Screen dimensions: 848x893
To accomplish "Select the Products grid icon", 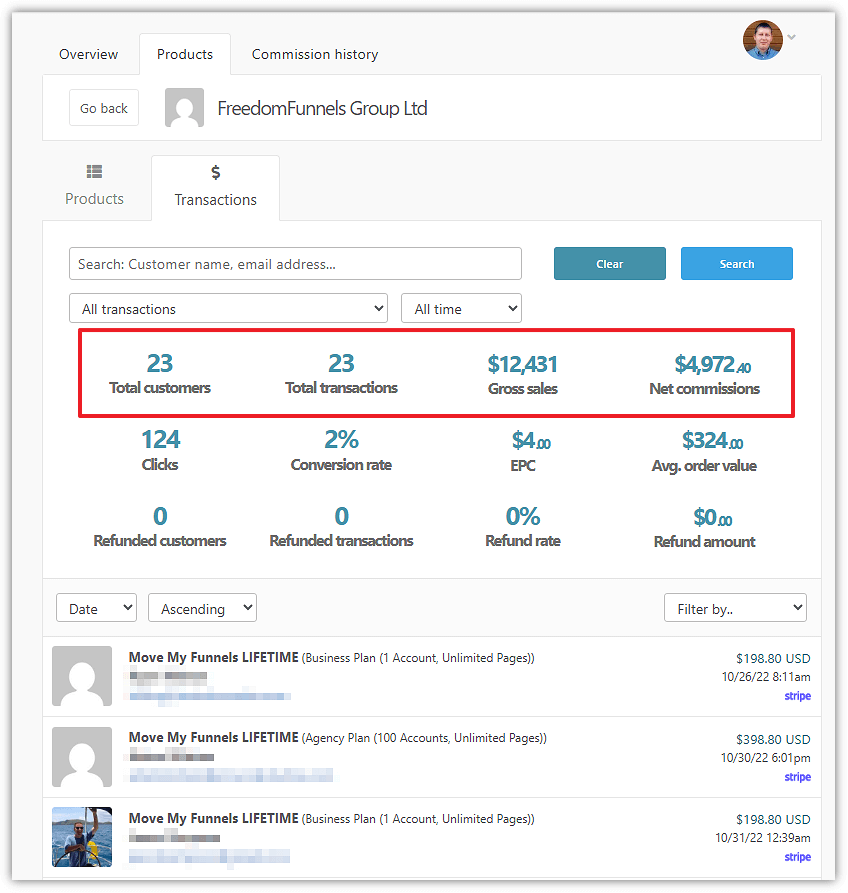I will (94, 171).
